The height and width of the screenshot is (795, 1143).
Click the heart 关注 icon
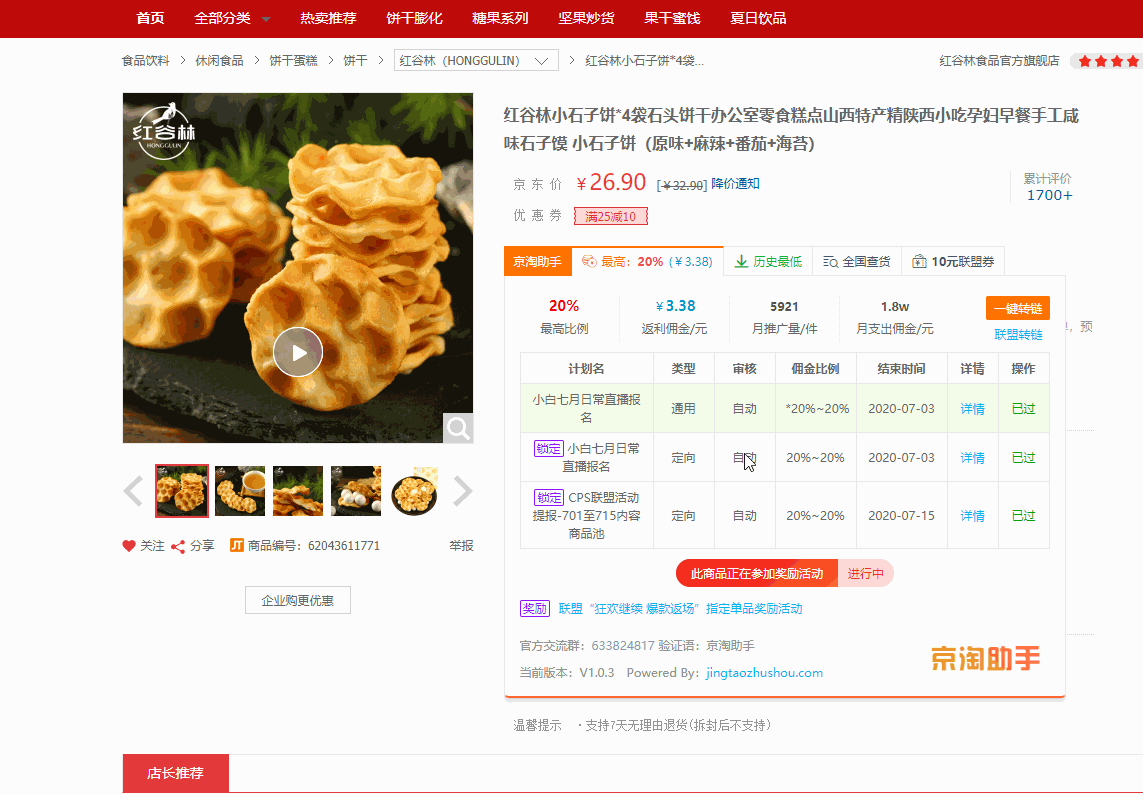(x=129, y=546)
